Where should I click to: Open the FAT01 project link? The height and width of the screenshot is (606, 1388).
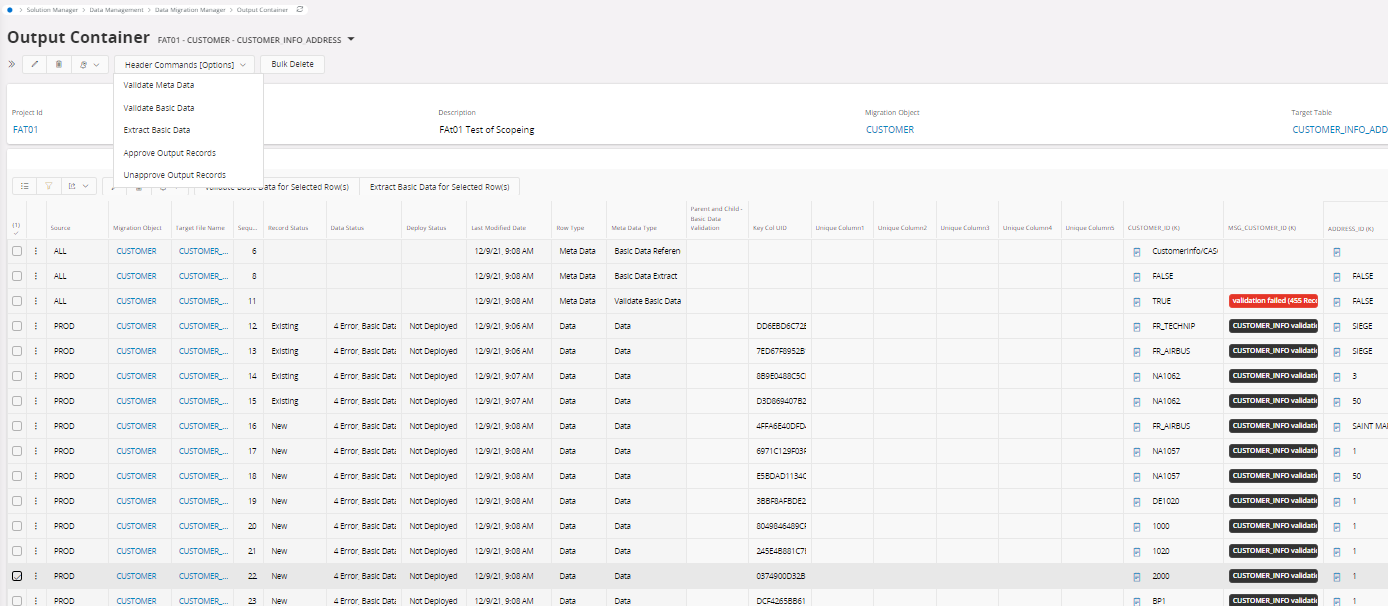click(25, 130)
